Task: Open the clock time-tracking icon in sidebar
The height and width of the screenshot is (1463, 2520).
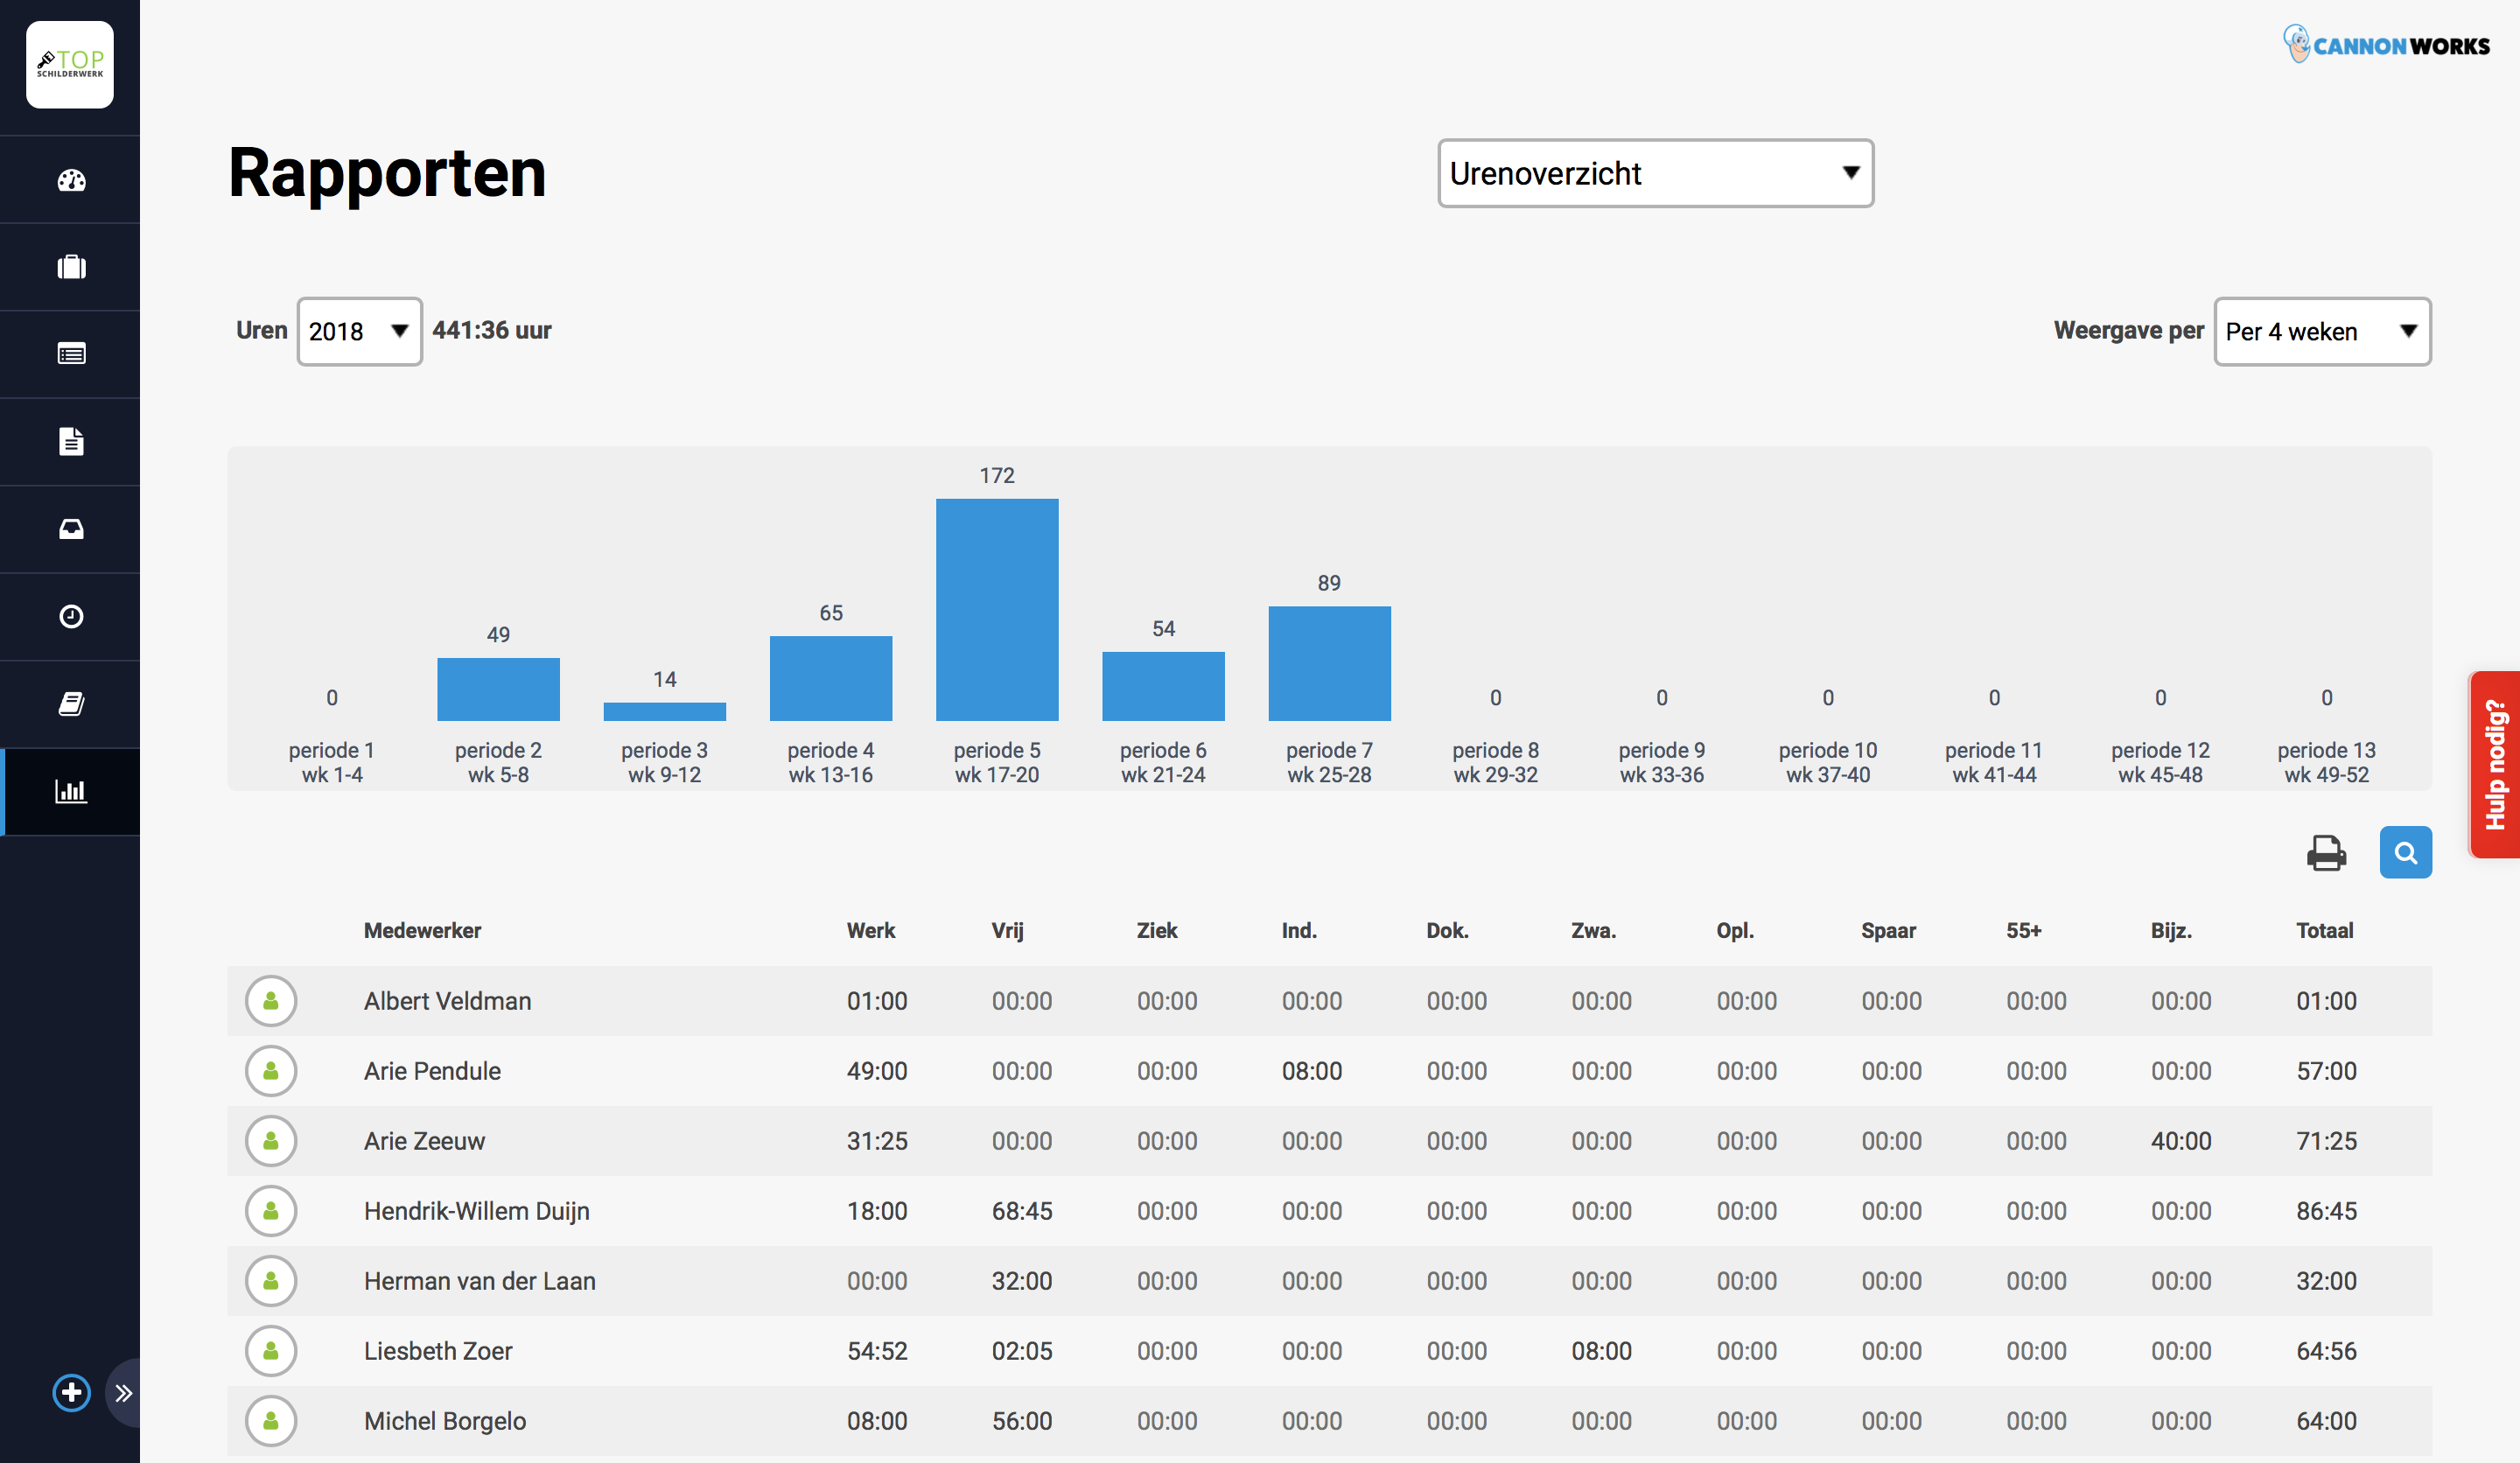Action: click(71, 616)
